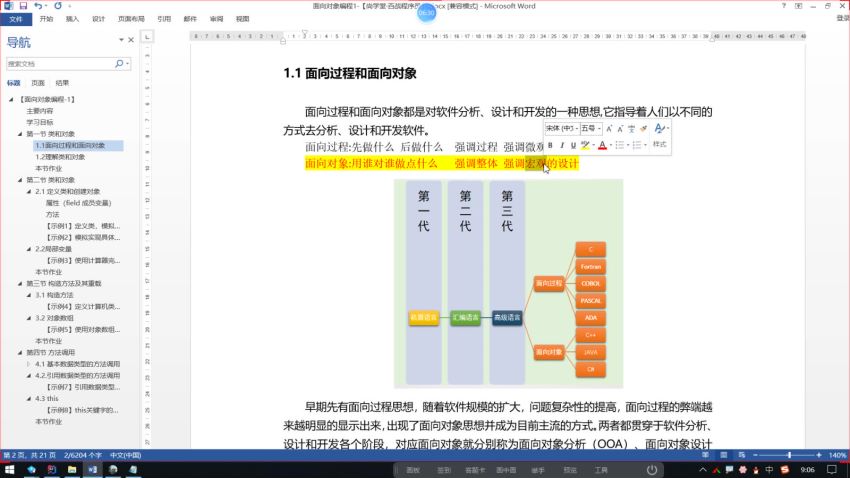The image size is (850, 478).
Task: Shrink font size in mini toolbar
Action: coord(620,129)
